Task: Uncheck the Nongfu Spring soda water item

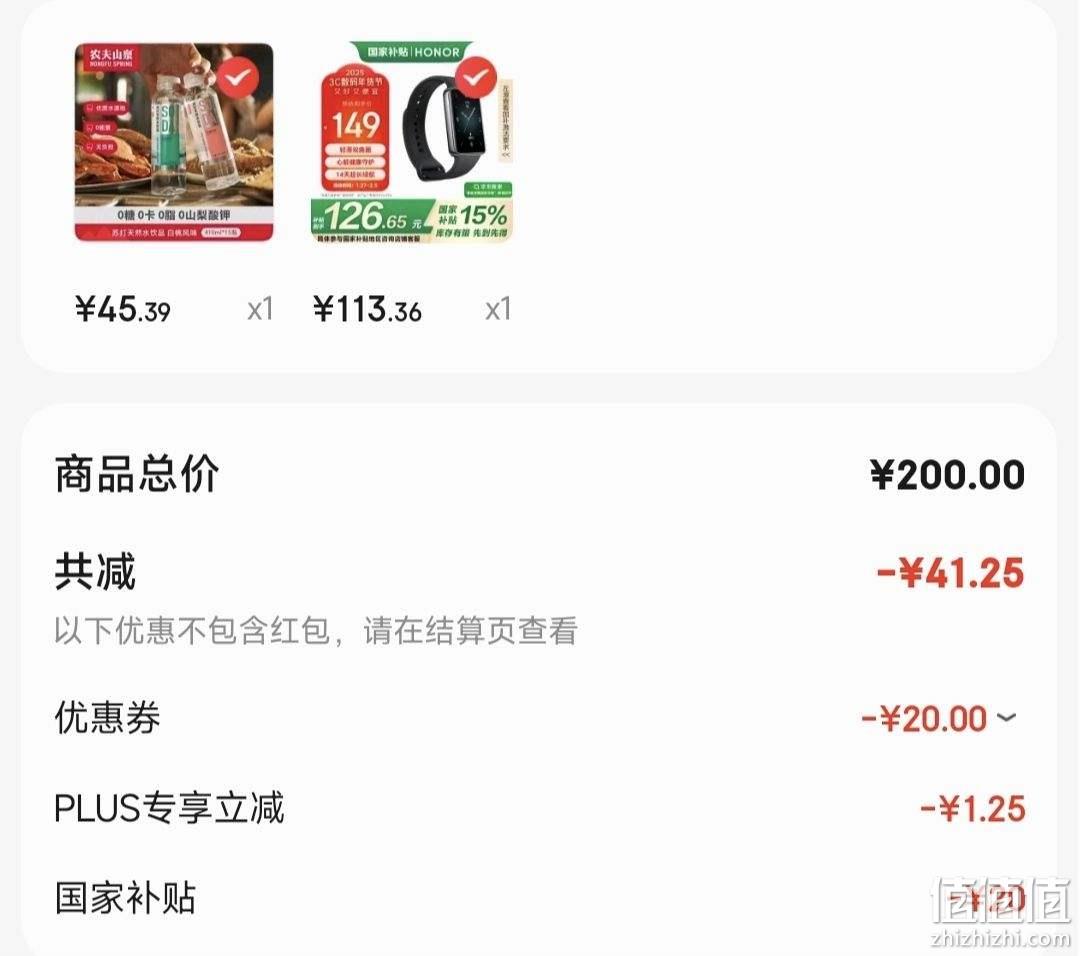Action: coord(238,77)
